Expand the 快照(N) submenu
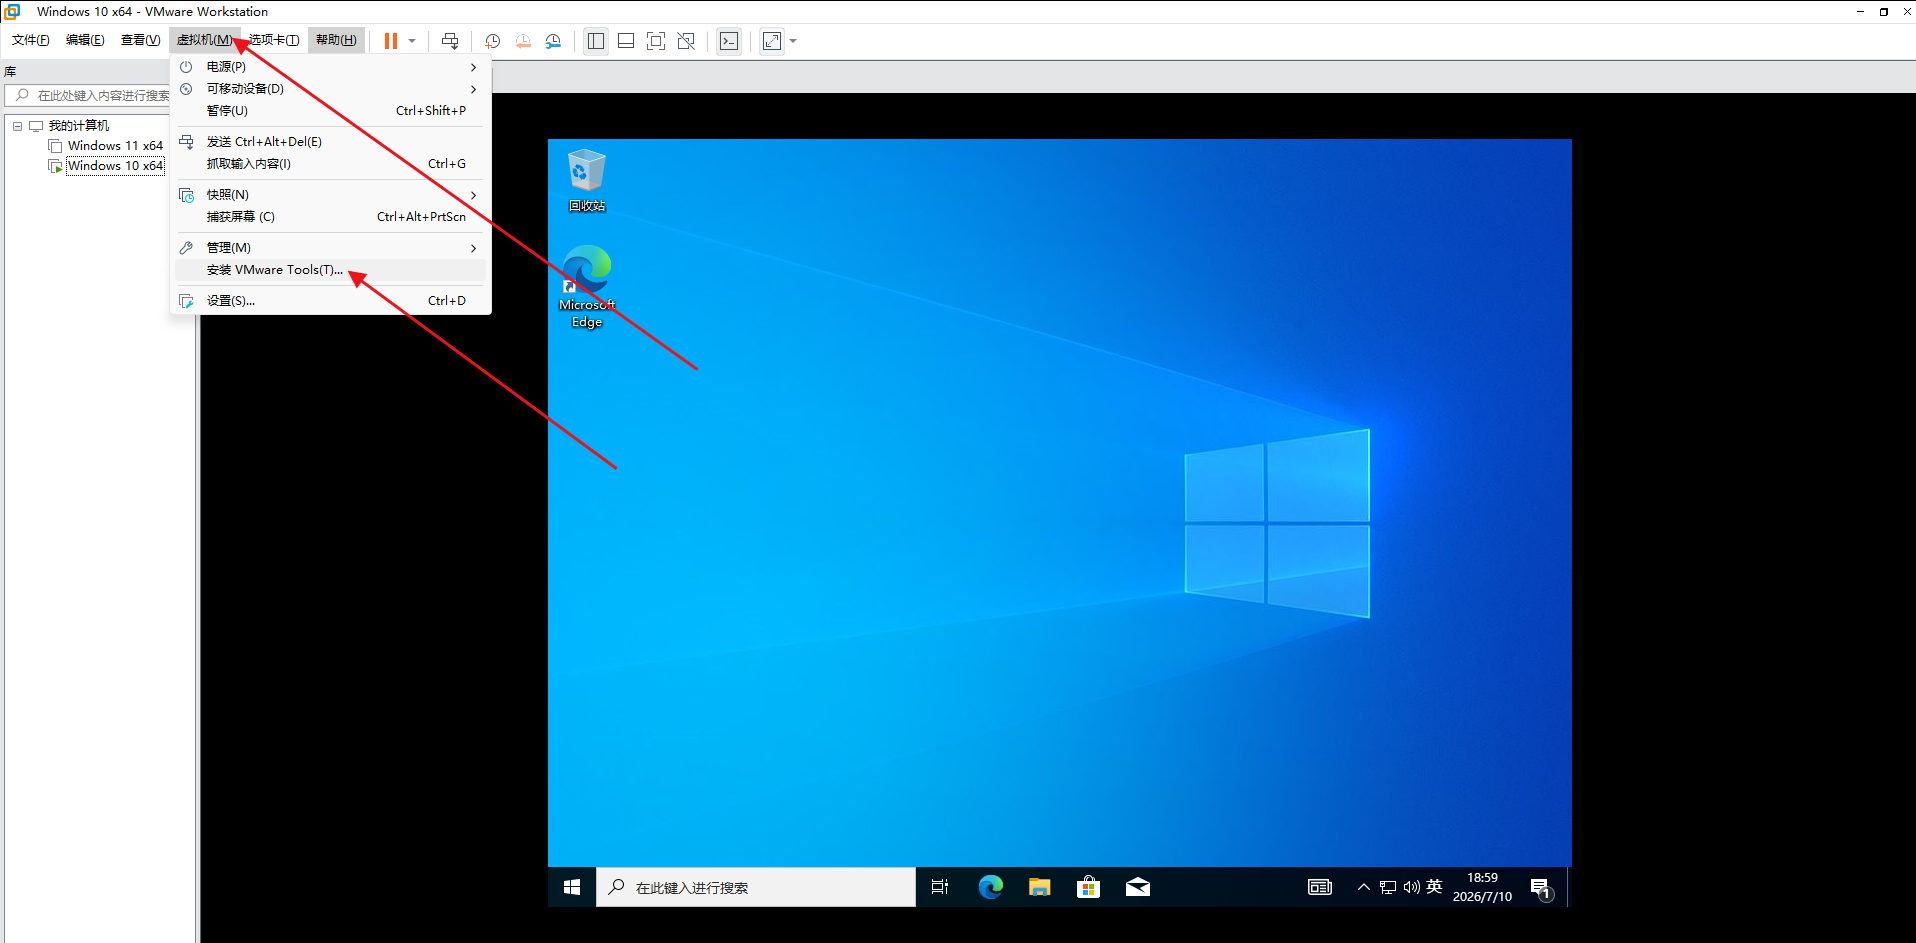1916x943 pixels. tap(330, 195)
